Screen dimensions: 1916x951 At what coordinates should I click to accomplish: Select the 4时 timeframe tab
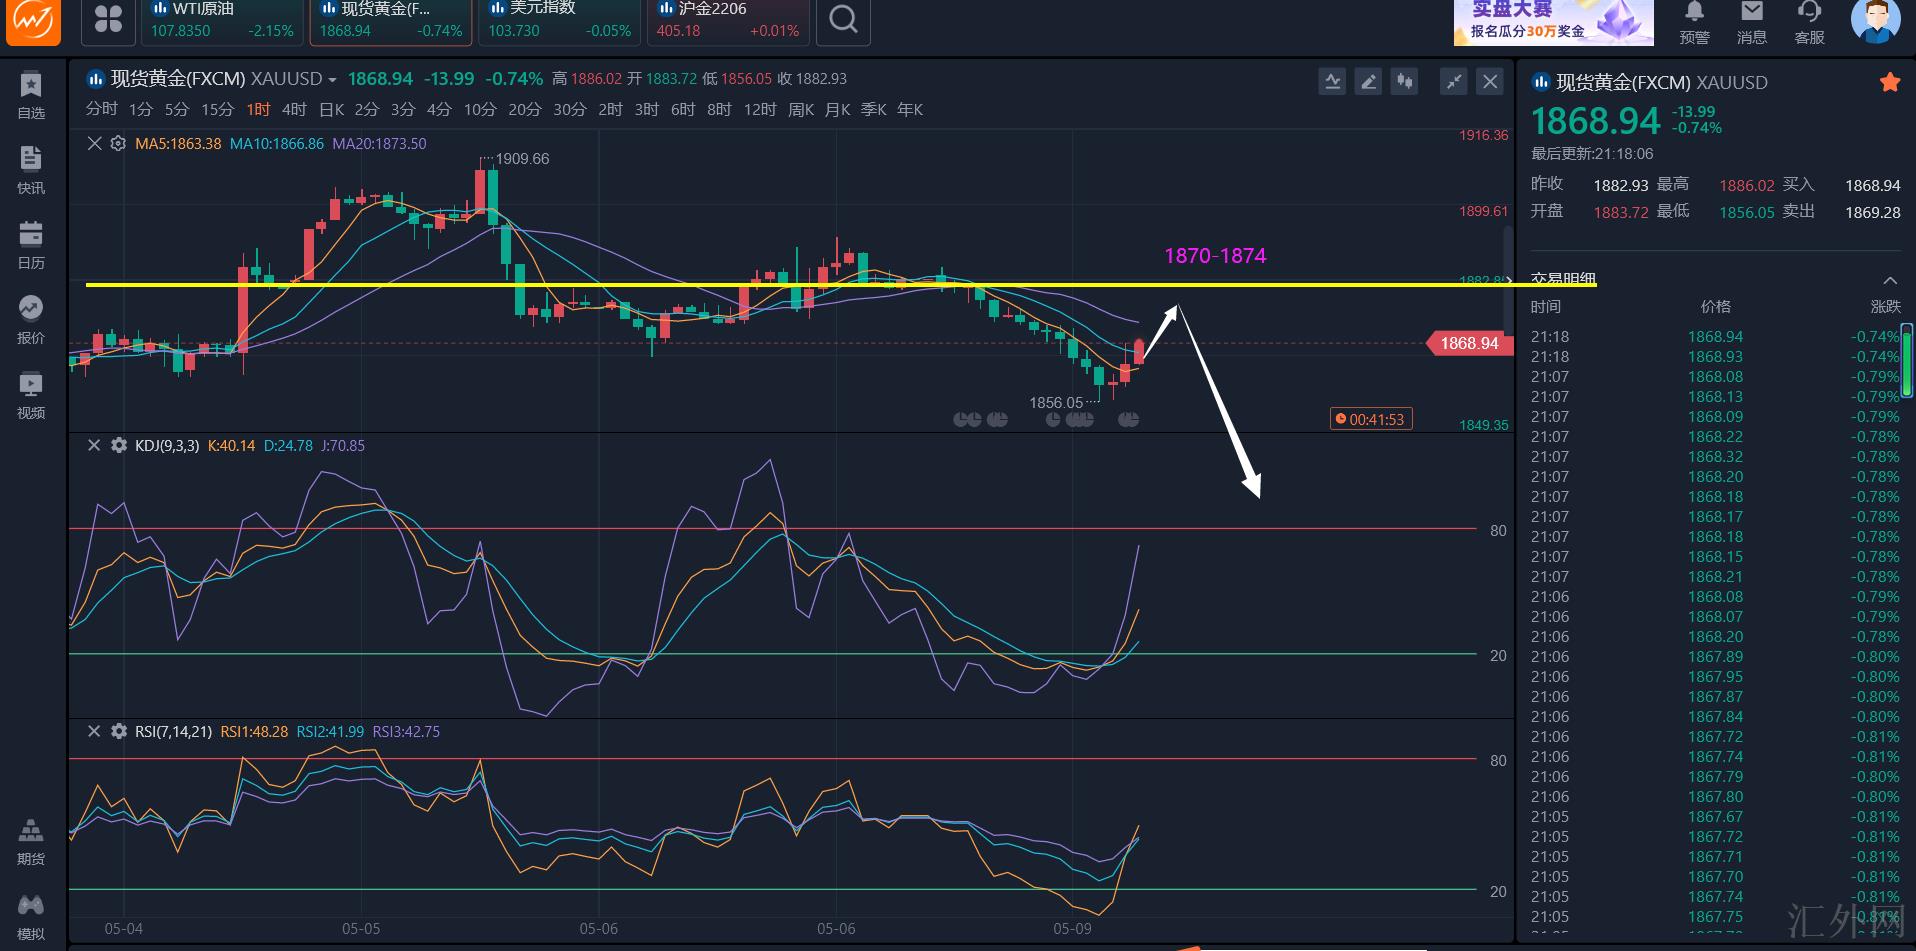click(x=294, y=110)
